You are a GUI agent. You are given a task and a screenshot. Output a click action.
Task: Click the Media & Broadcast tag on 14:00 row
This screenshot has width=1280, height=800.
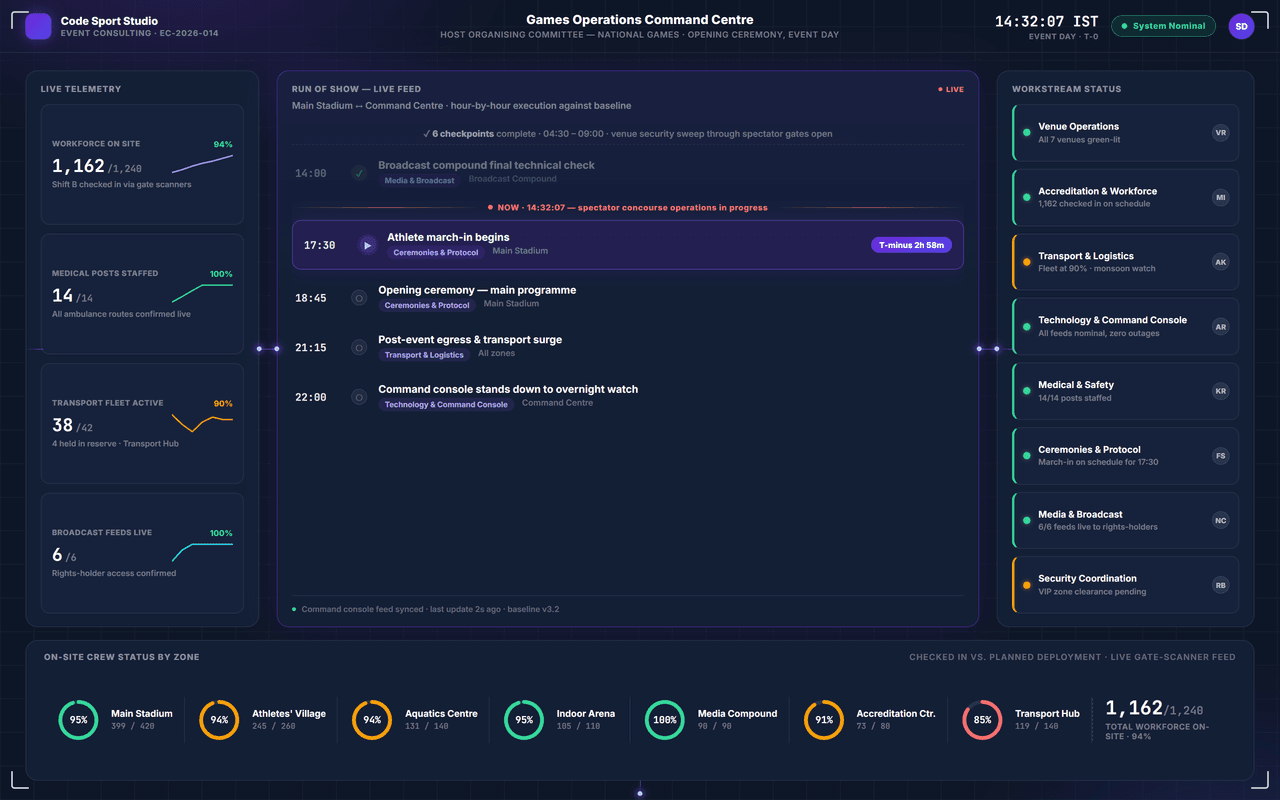pyautogui.click(x=419, y=181)
